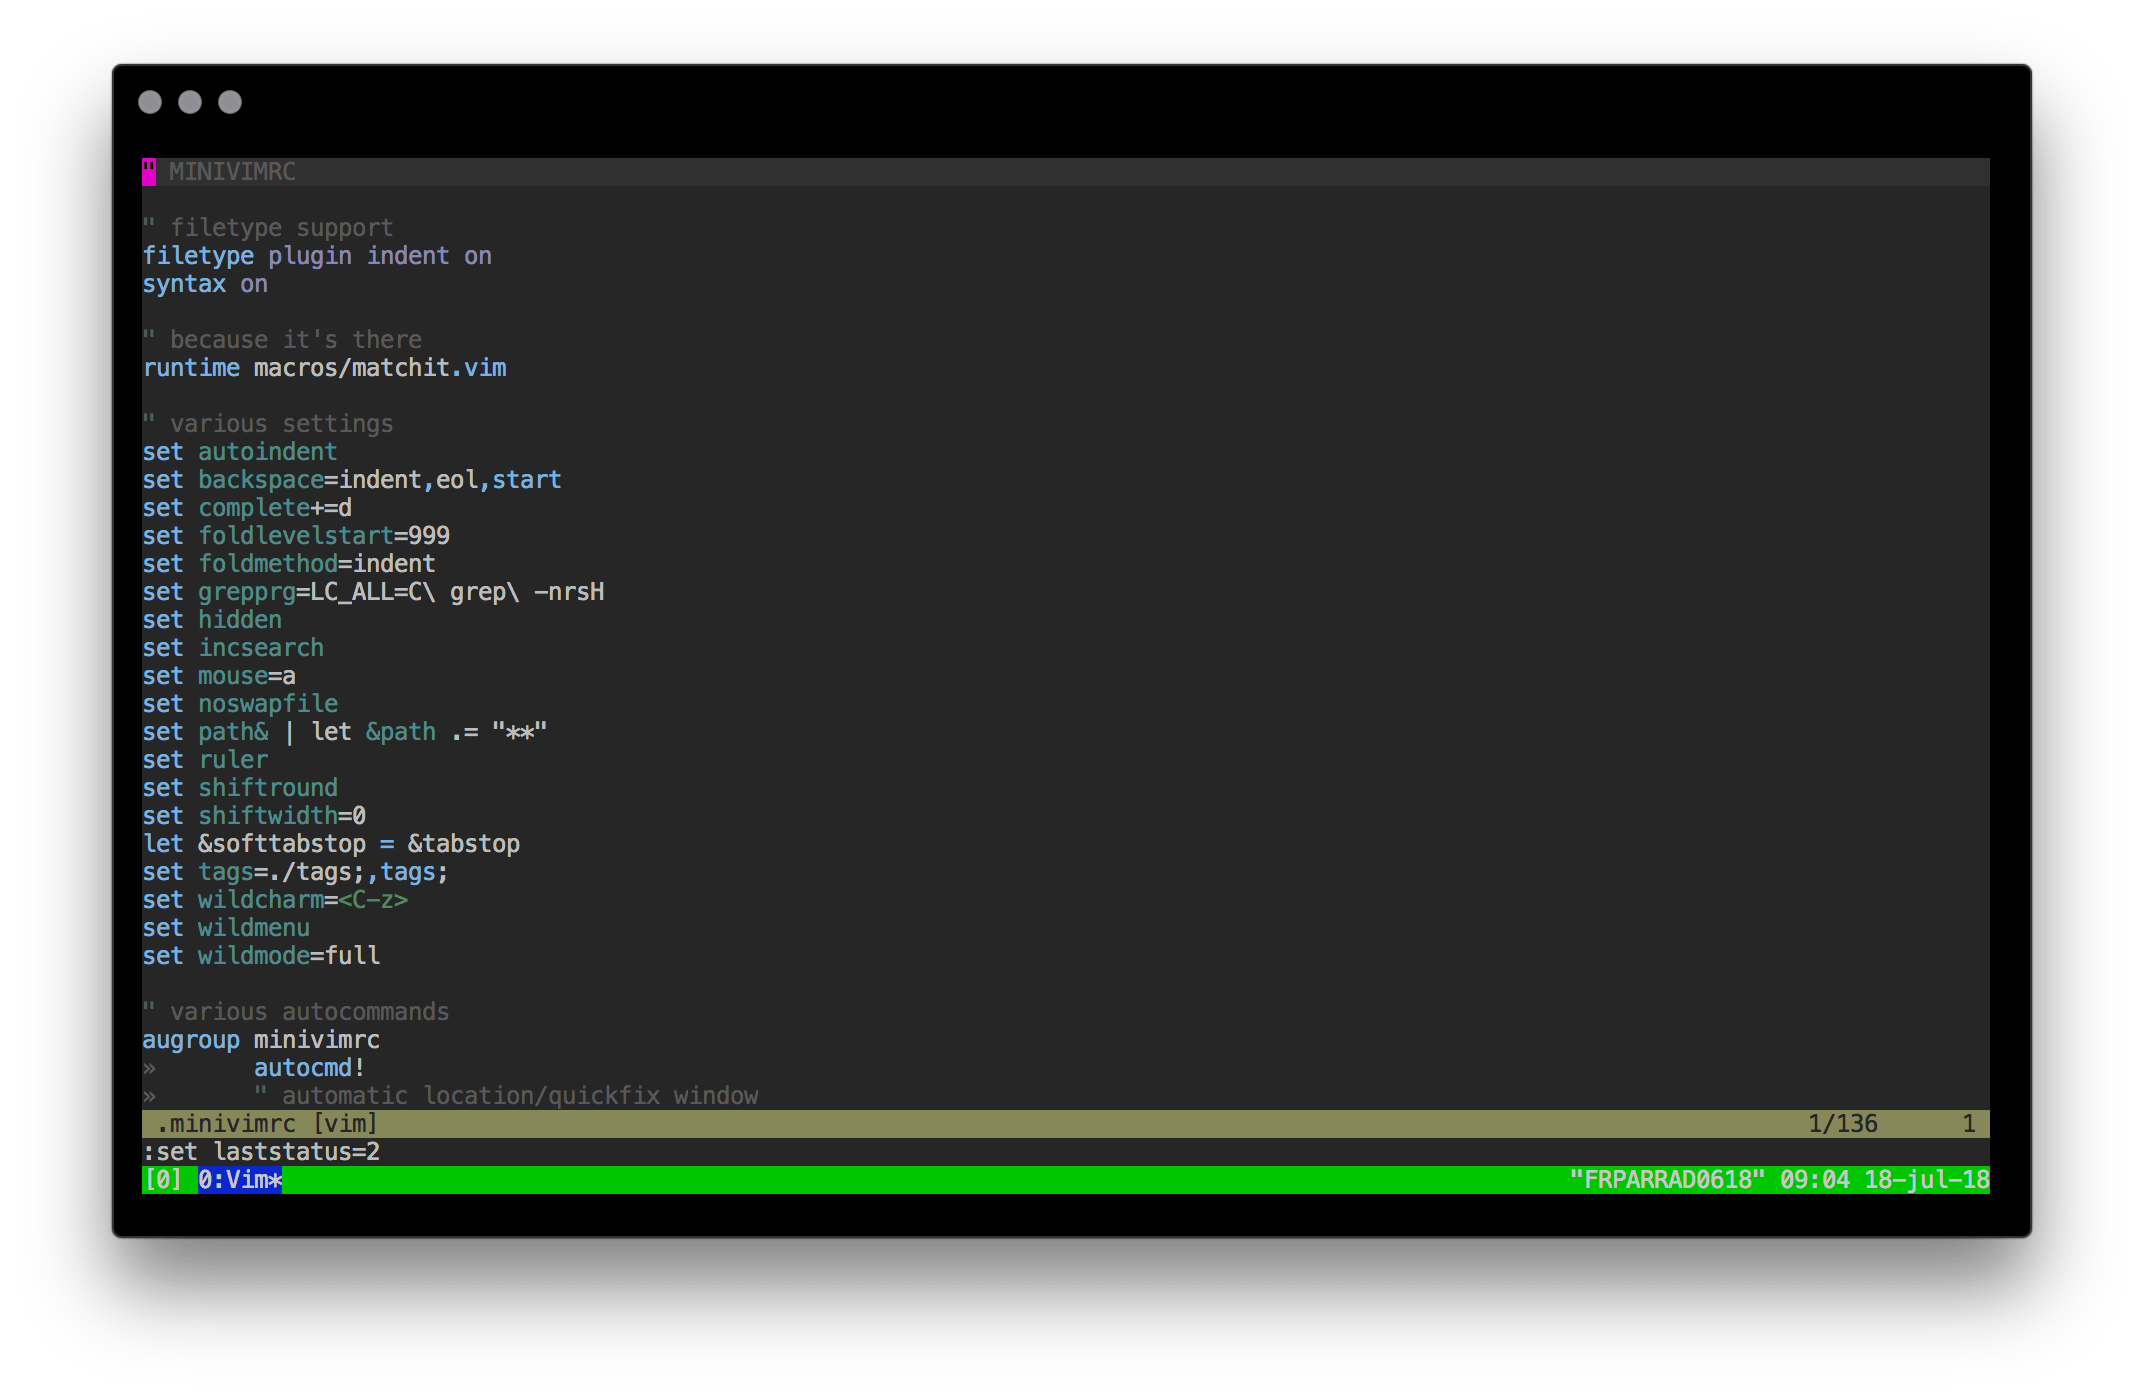Click the set wildcharm=<C-z> line
The width and height of the screenshot is (2144, 1398).
275,900
